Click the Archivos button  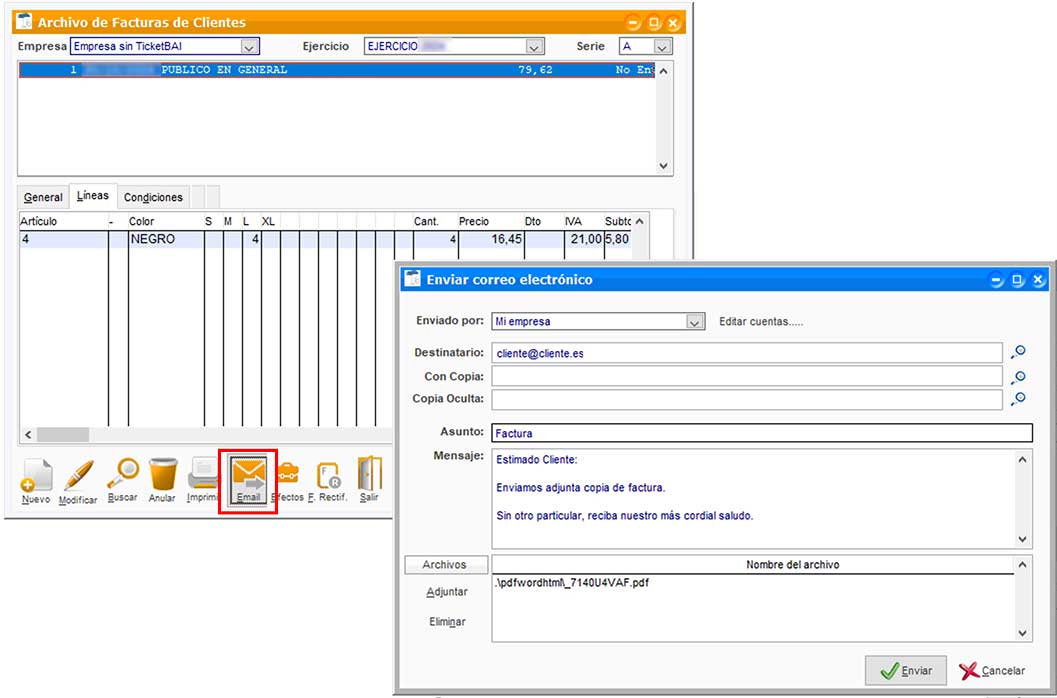coord(444,564)
